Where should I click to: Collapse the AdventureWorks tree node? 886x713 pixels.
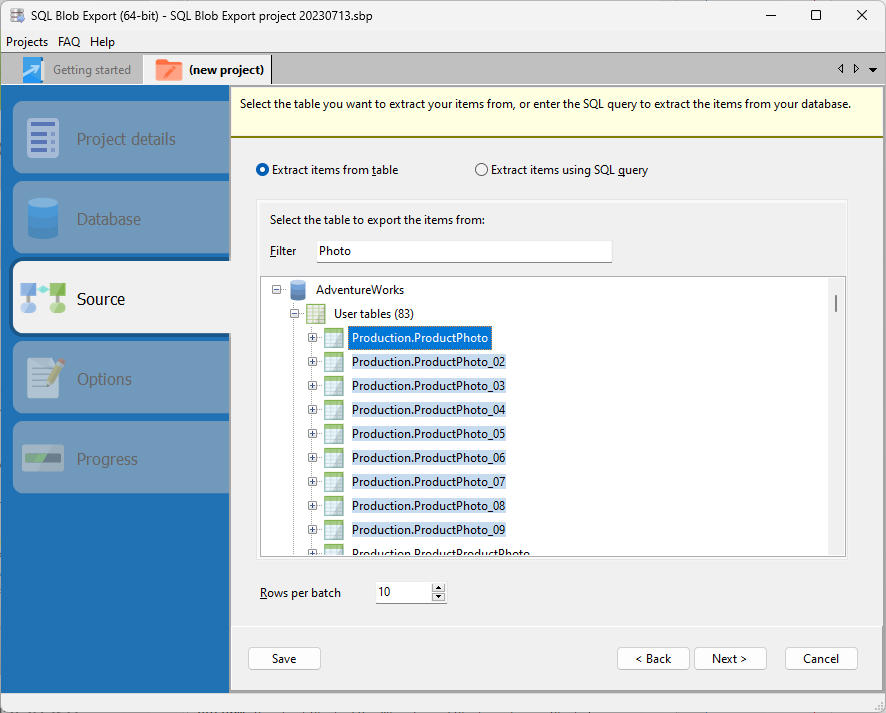pos(276,289)
